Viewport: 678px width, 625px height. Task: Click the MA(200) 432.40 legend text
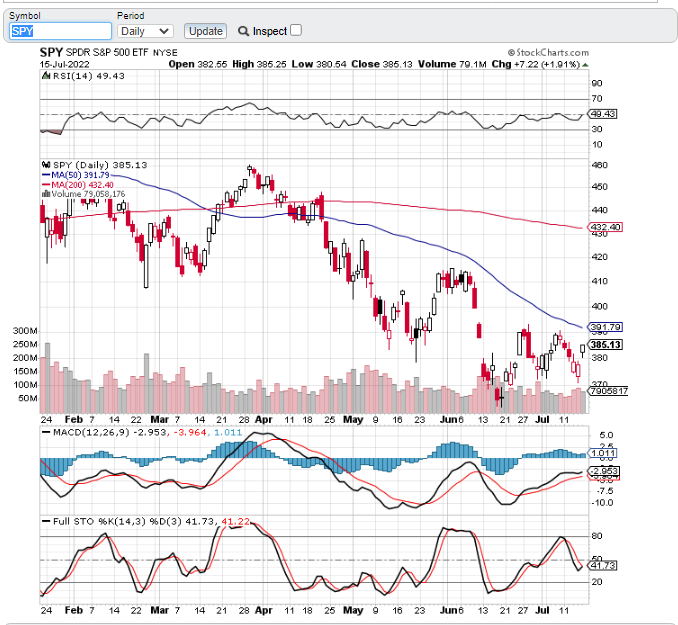82,185
